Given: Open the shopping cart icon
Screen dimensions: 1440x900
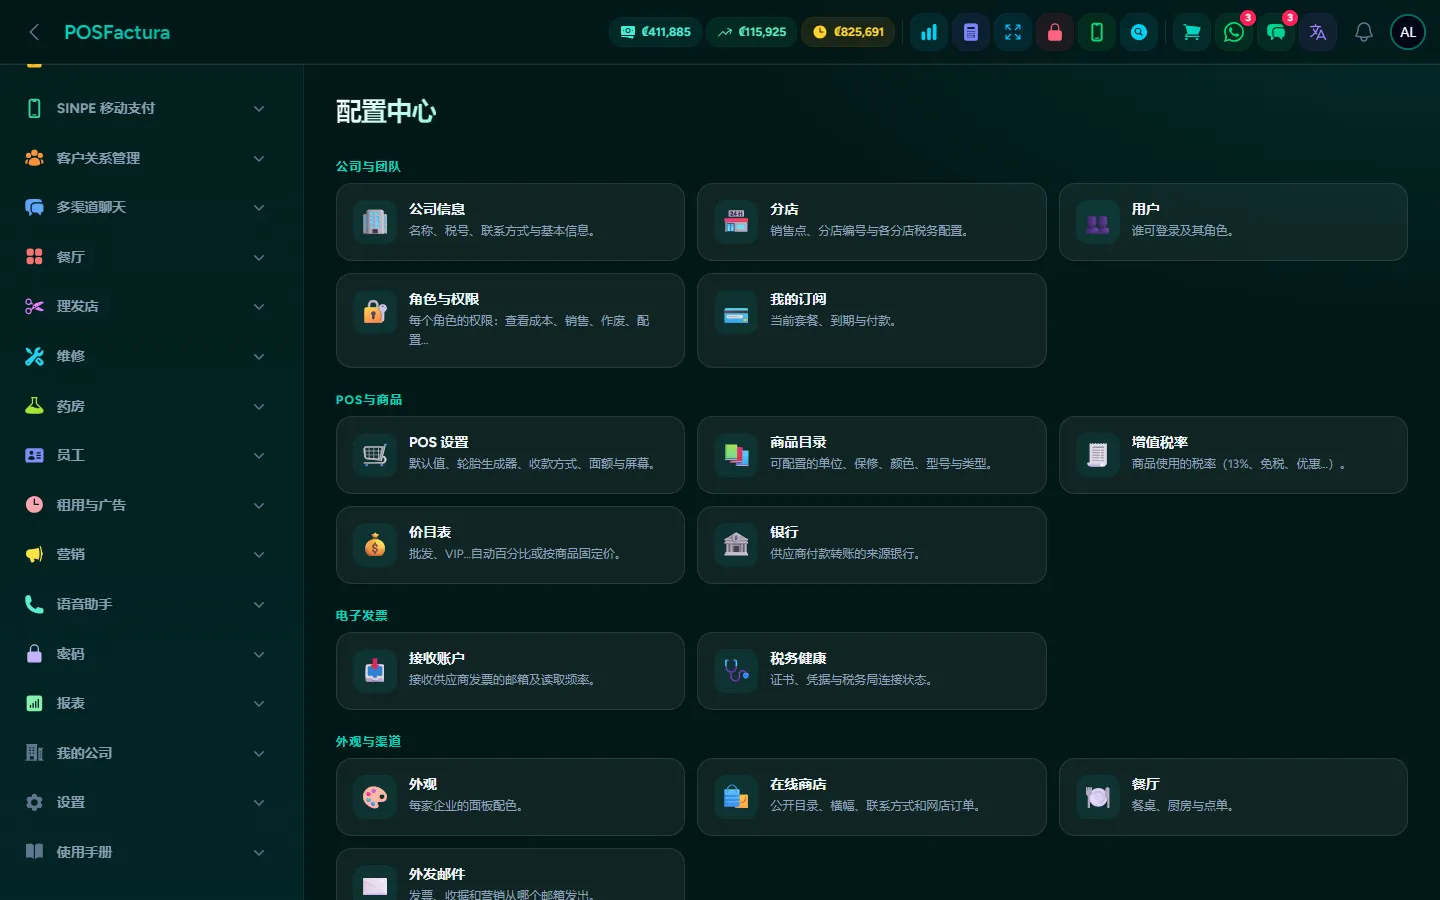Looking at the screenshot, I should click(1192, 32).
